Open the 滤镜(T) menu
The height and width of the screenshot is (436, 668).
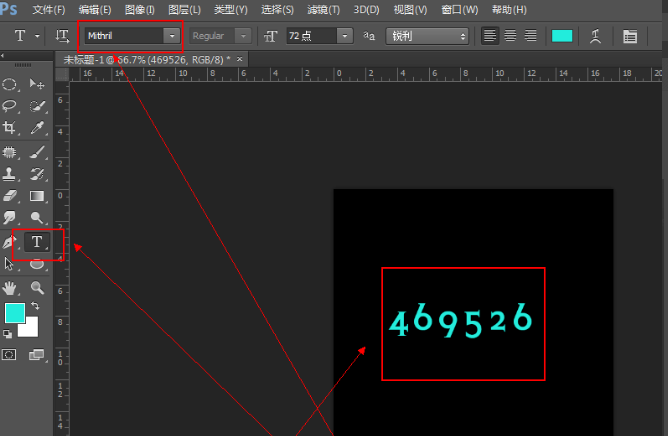point(323,9)
